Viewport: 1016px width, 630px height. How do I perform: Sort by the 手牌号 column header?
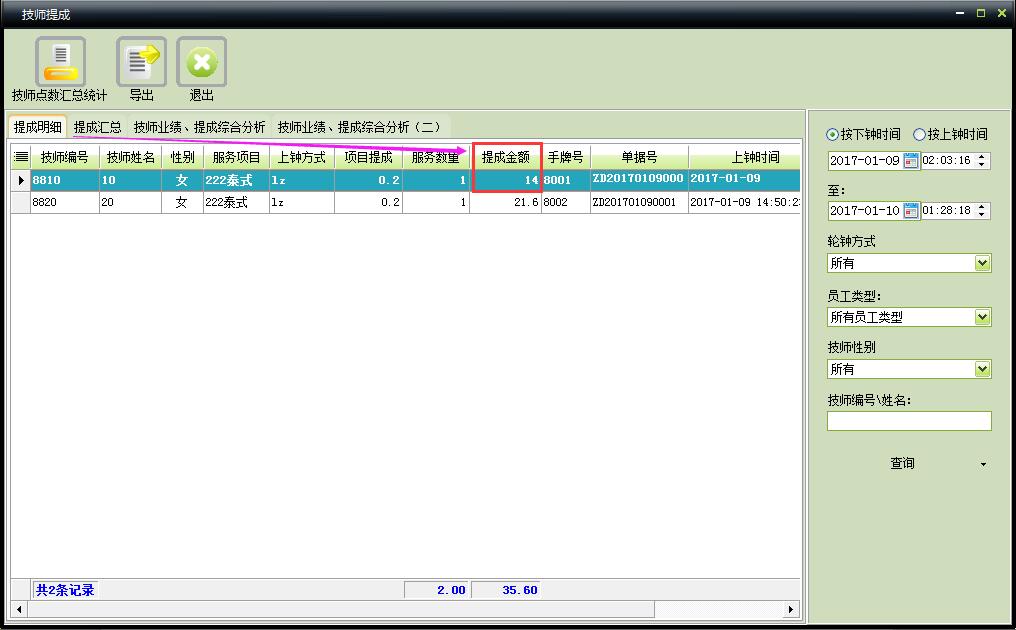[x=565, y=157]
